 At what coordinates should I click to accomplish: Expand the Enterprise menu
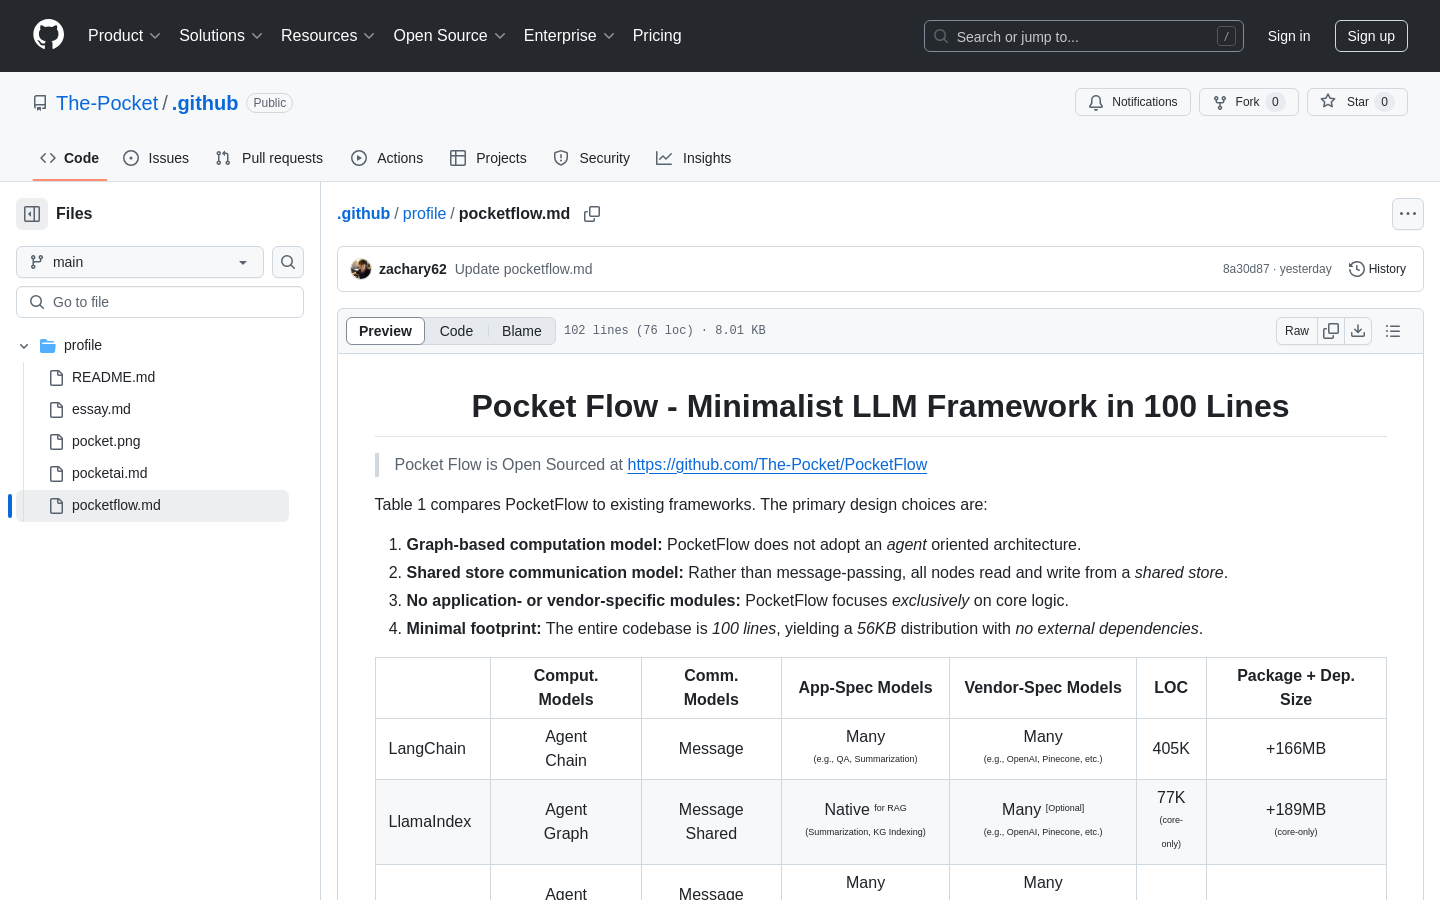click(569, 36)
